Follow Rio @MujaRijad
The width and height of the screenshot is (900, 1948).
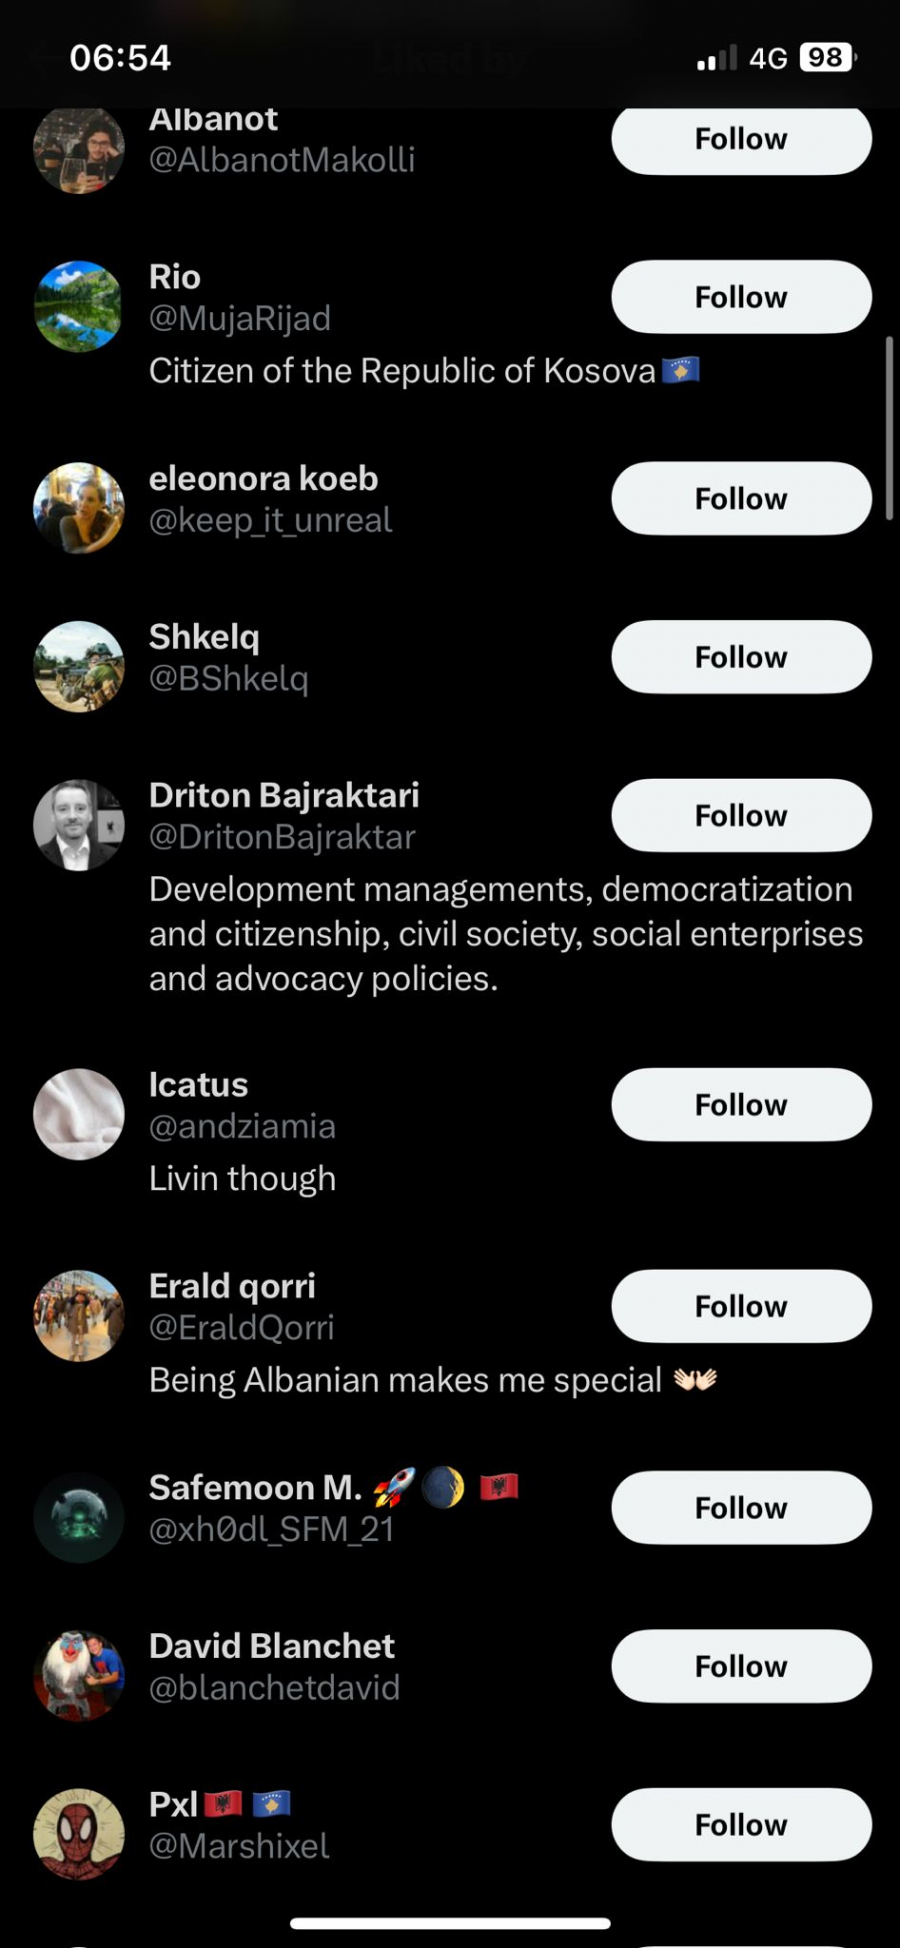[x=741, y=297]
